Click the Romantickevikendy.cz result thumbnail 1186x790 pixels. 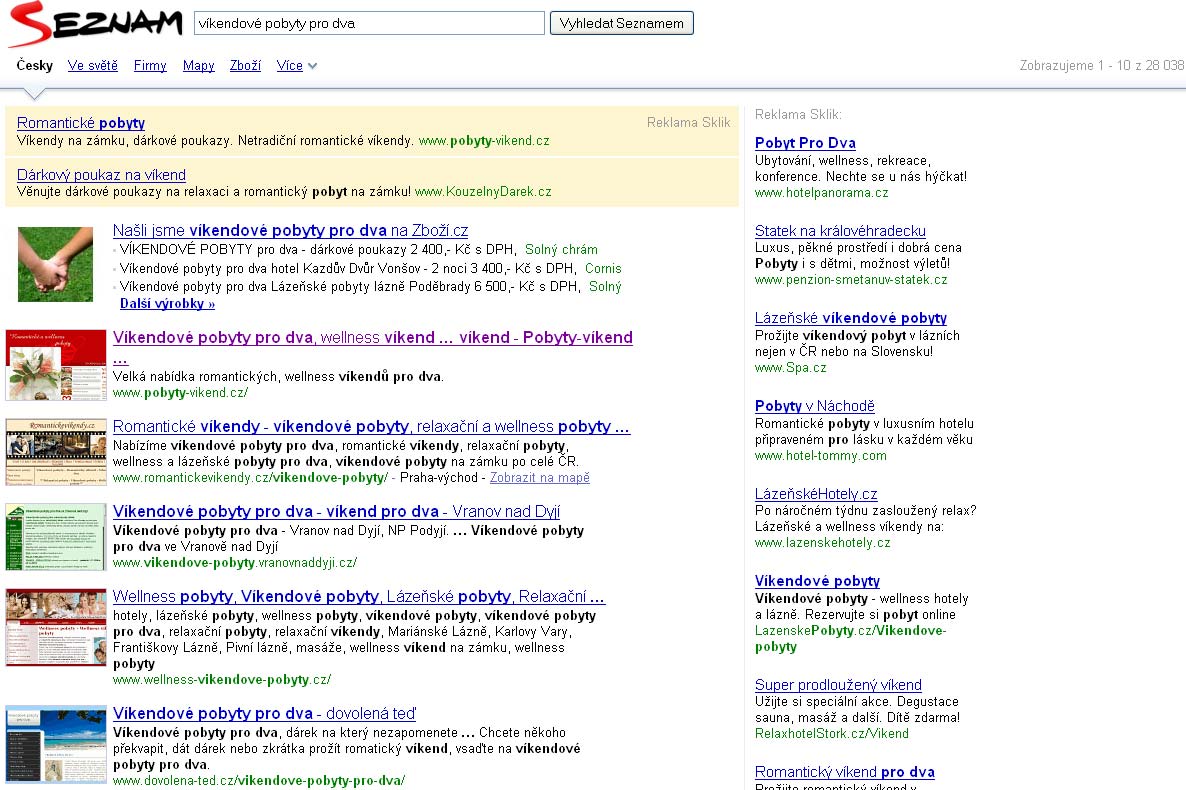tap(56, 452)
